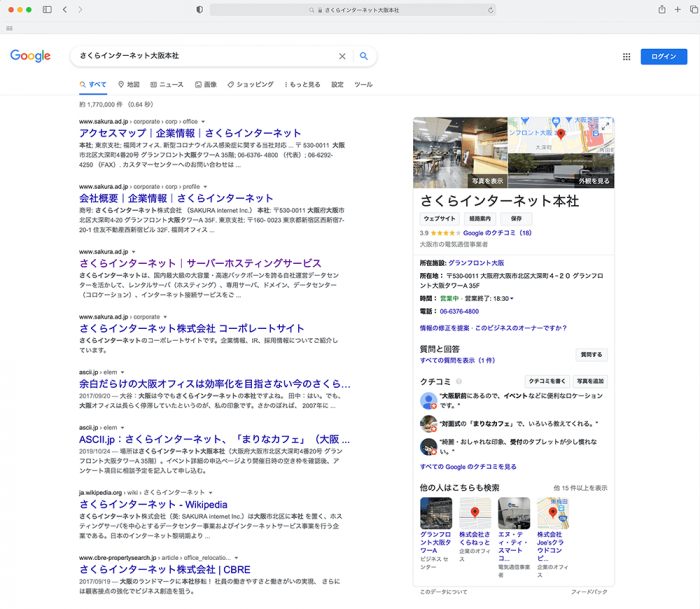Open the 会社概要 search result link

pyautogui.click(x=176, y=198)
